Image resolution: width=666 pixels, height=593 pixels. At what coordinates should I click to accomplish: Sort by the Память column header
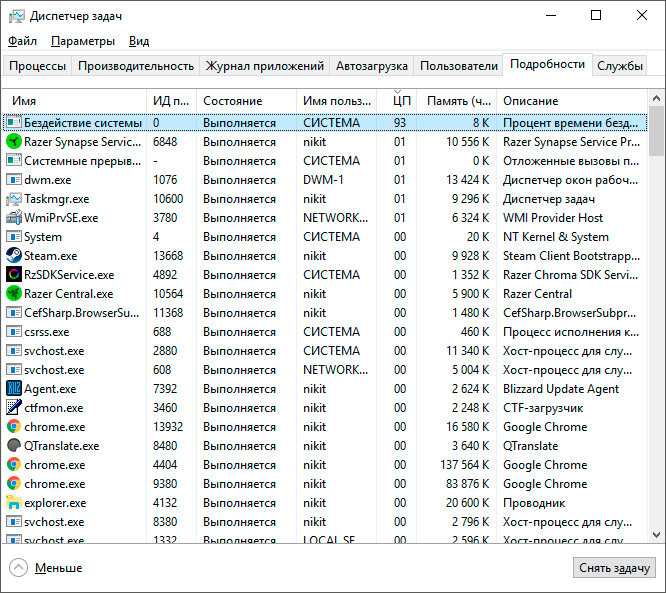click(x=457, y=101)
